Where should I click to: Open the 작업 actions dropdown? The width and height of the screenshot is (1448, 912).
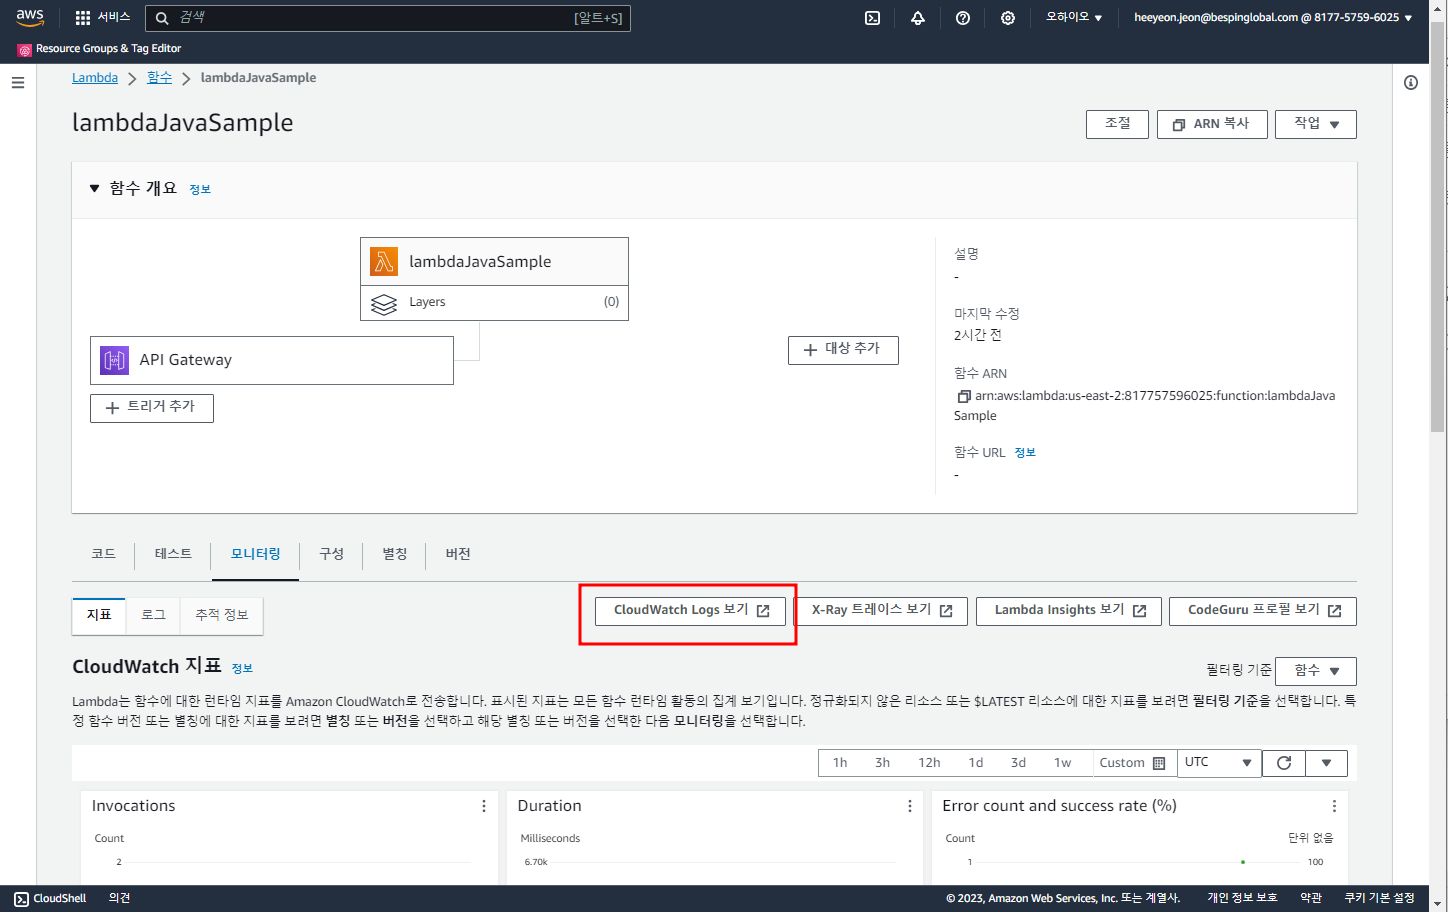click(x=1316, y=124)
